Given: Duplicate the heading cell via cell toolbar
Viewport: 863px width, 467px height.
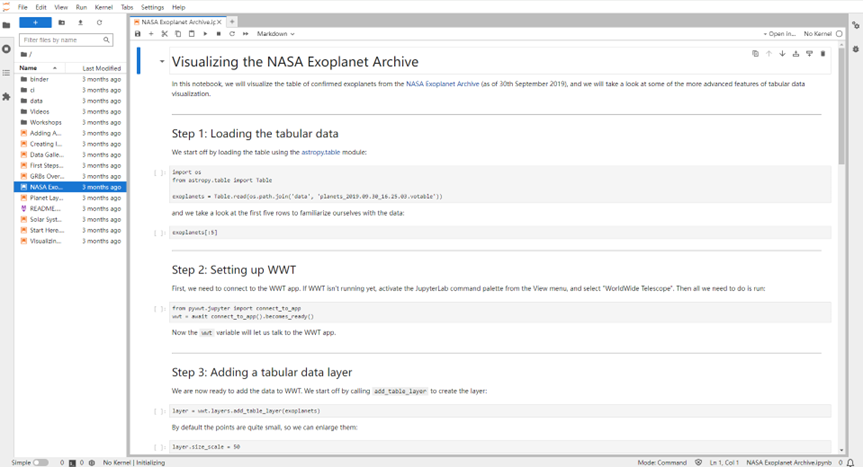Looking at the screenshot, I should [755, 54].
